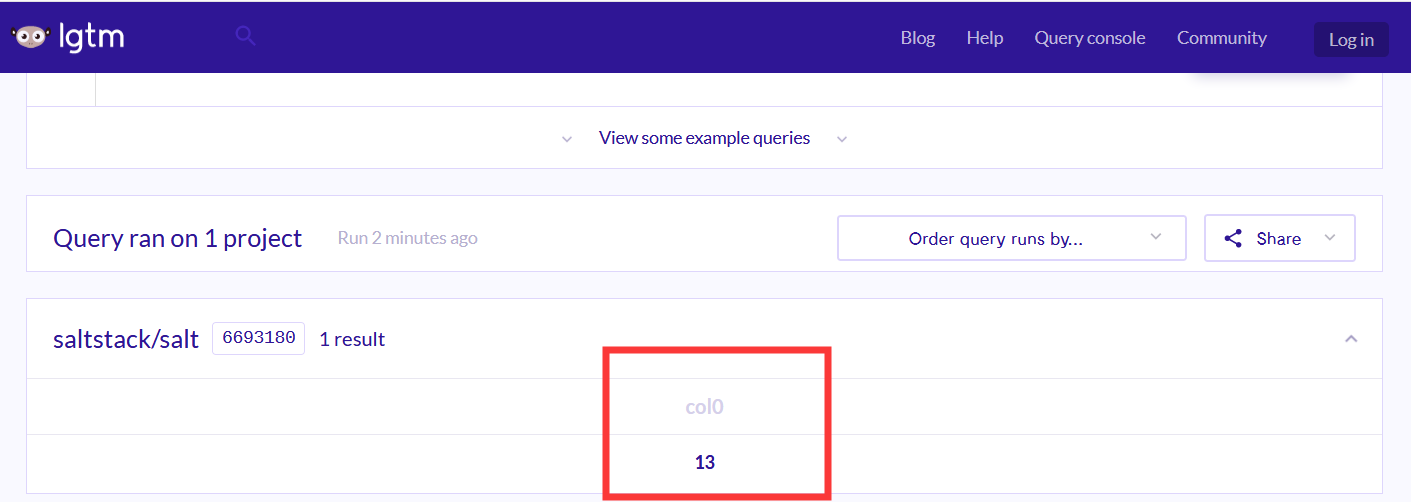Visit the Community page
The image size is (1411, 502).
[1222, 38]
